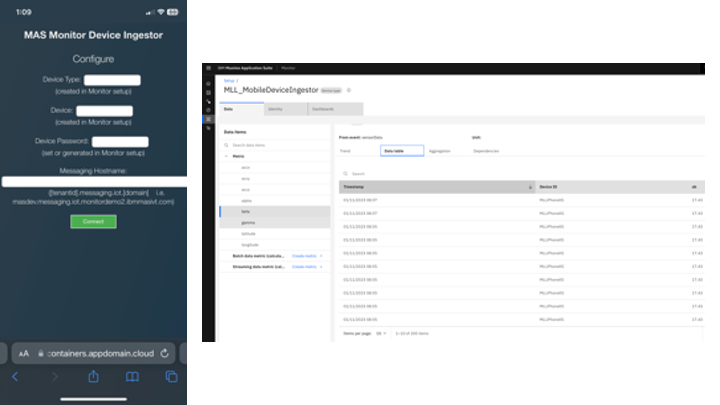
Task: Click Monitor in the top header
Action: click(288, 68)
